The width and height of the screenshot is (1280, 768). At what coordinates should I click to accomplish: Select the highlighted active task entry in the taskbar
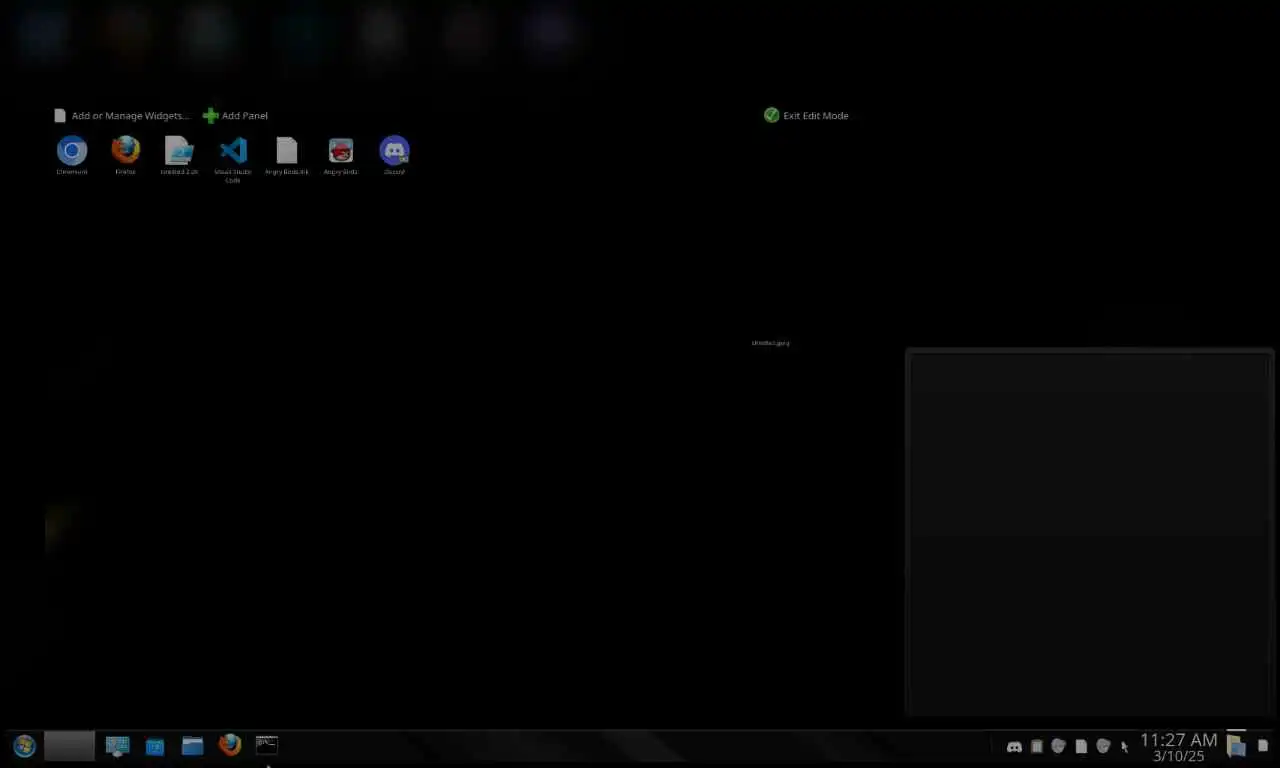pos(69,746)
